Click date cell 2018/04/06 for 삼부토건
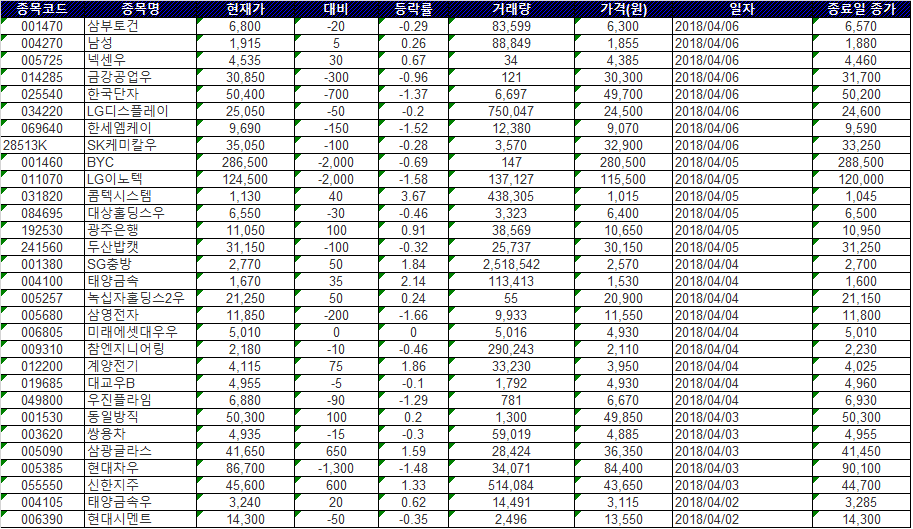The height and width of the screenshot is (529, 913). point(742,26)
